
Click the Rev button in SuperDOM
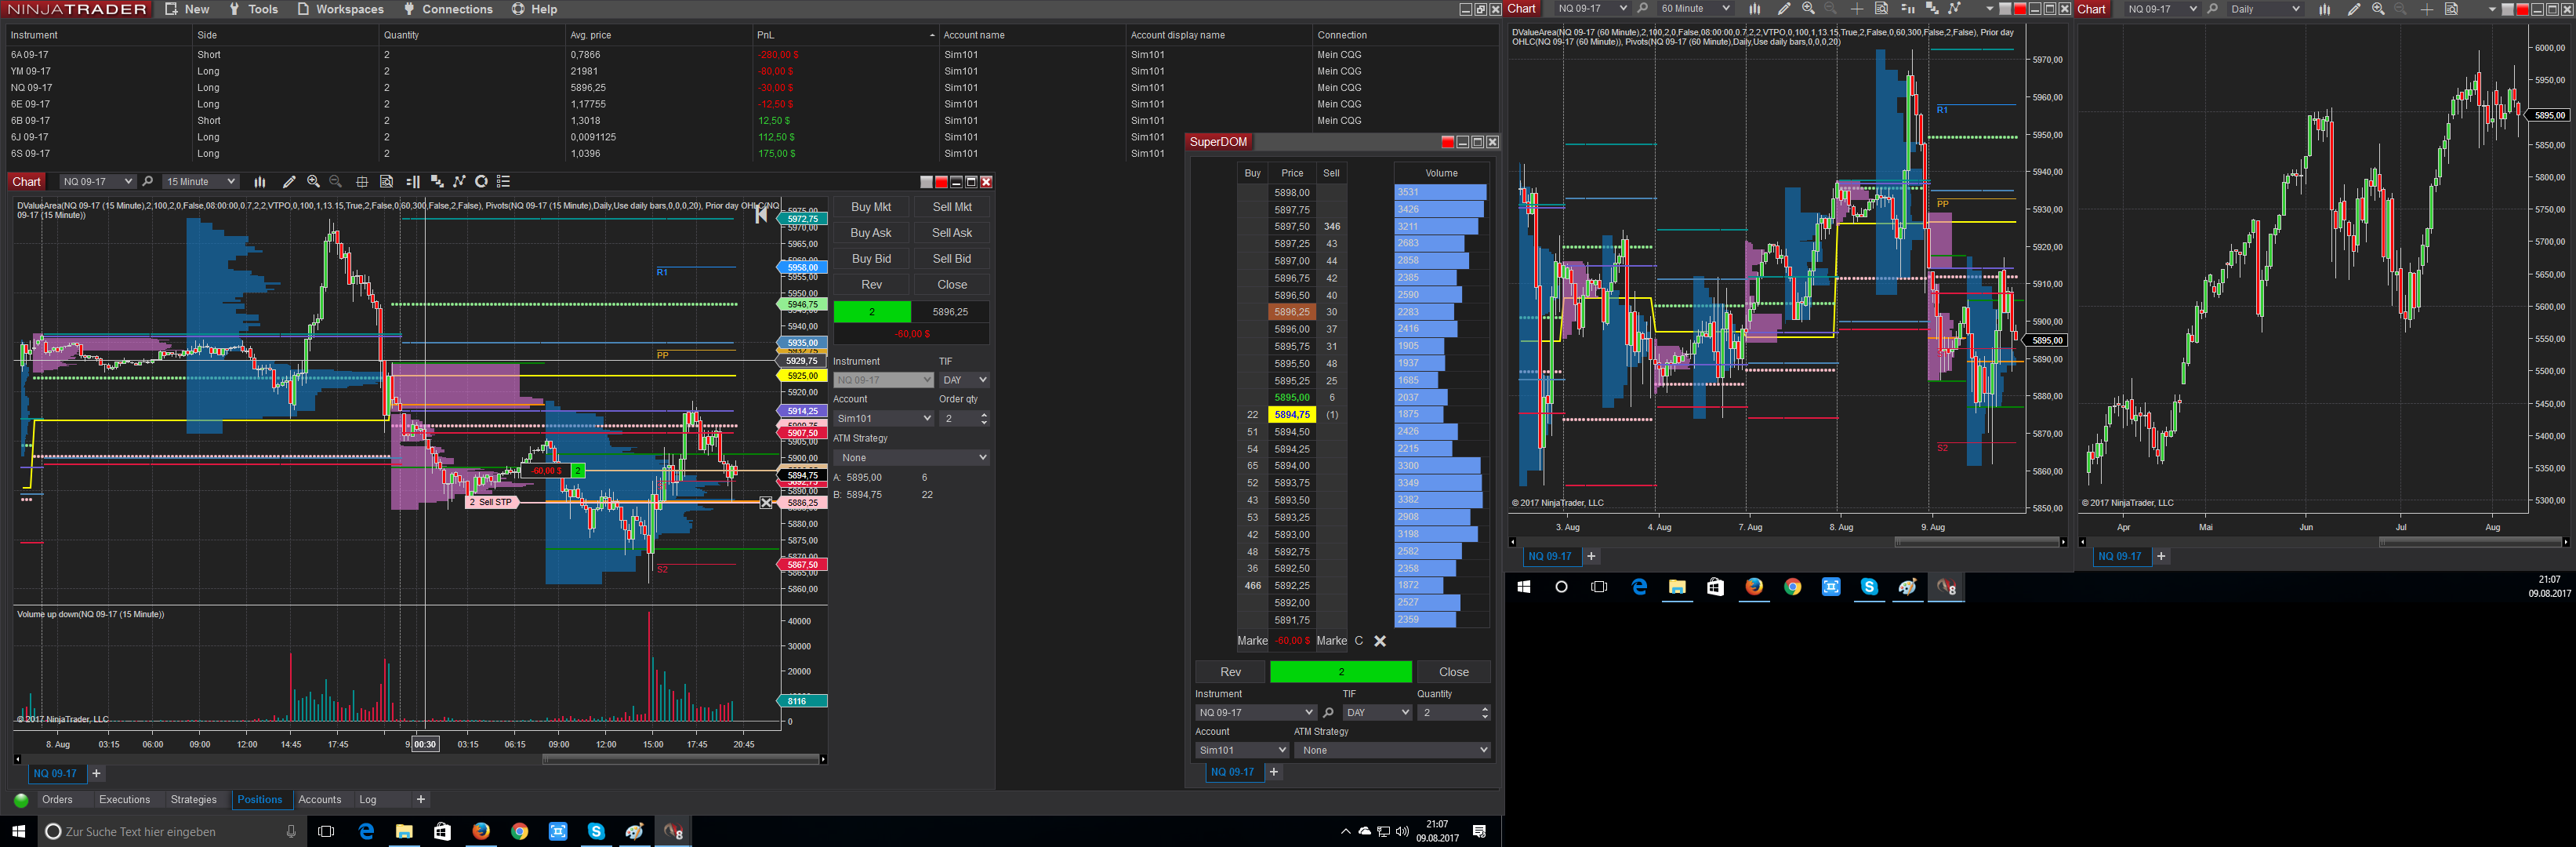pos(1231,672)
